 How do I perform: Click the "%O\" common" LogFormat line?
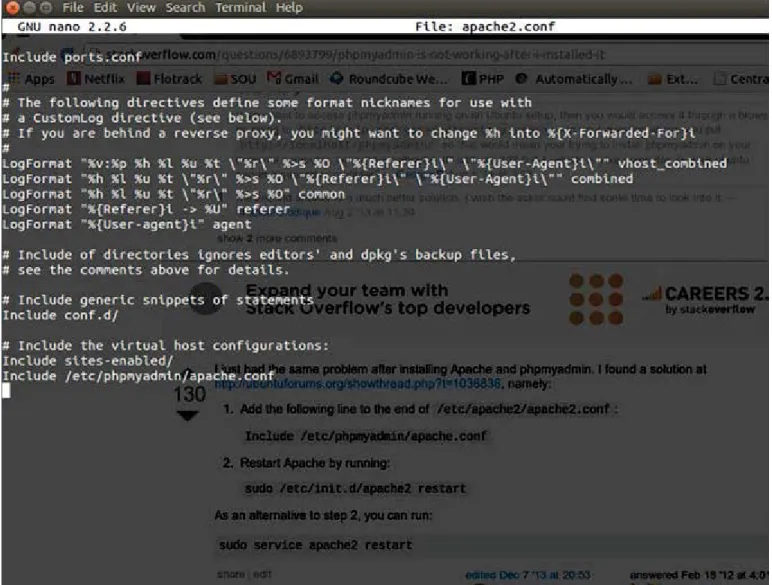click(174, 194)
